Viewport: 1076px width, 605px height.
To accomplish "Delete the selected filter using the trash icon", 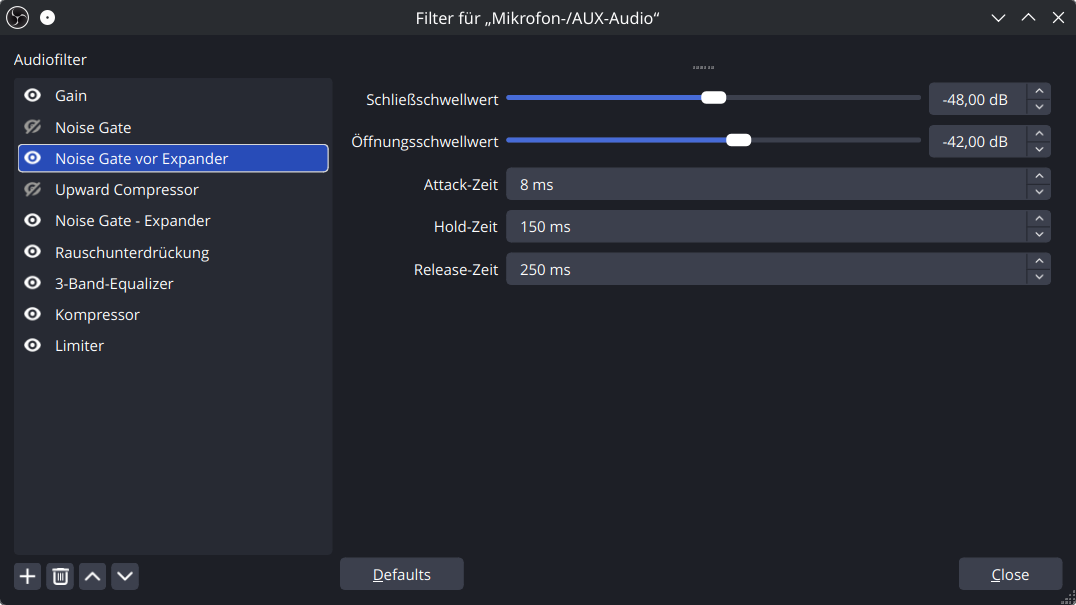I will (x=60, y=576).
